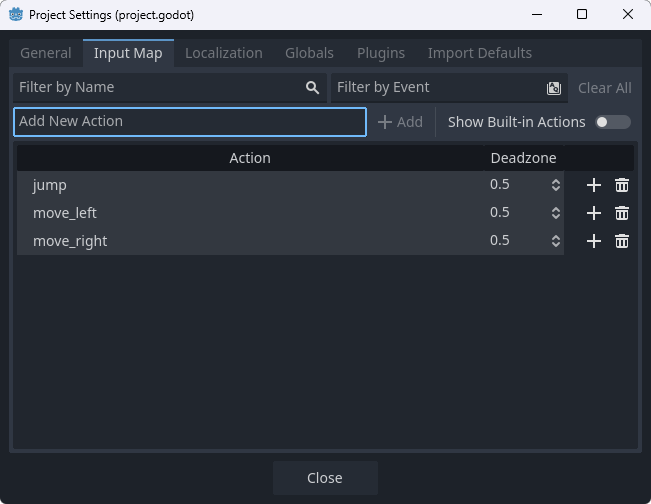Switch to the General tab

pyautogui.click(x=46, y=53)
